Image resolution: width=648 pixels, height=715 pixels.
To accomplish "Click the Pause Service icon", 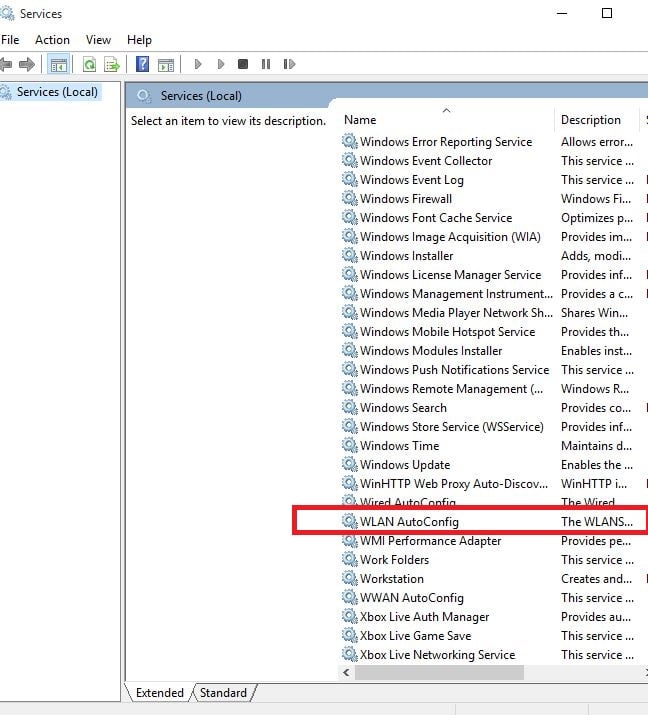I will (266, 64).
